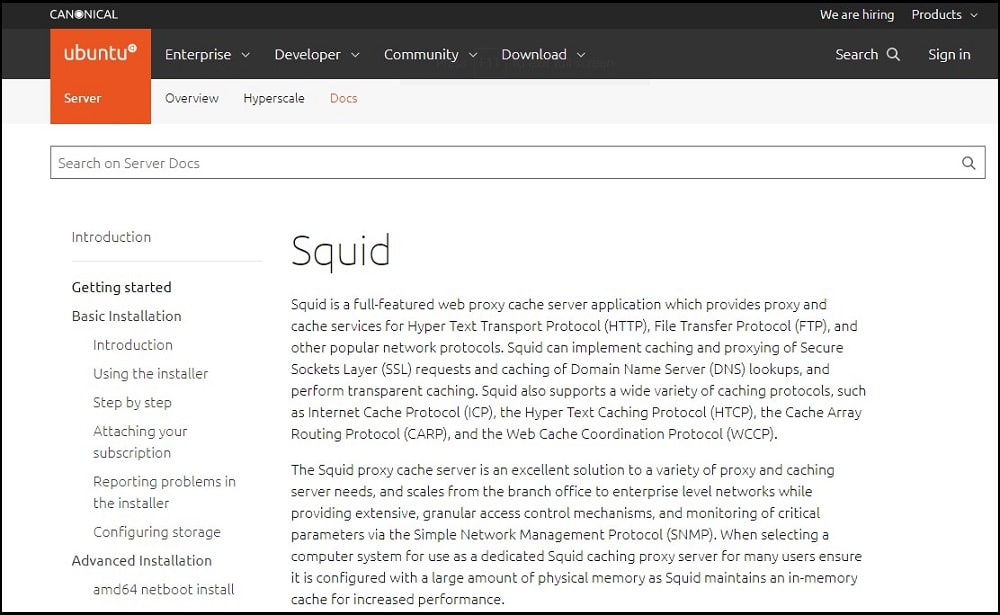Click the Ubuntu logo
Image resolution: width=1000 pixels, height=615 pixels.
[100, 53]
